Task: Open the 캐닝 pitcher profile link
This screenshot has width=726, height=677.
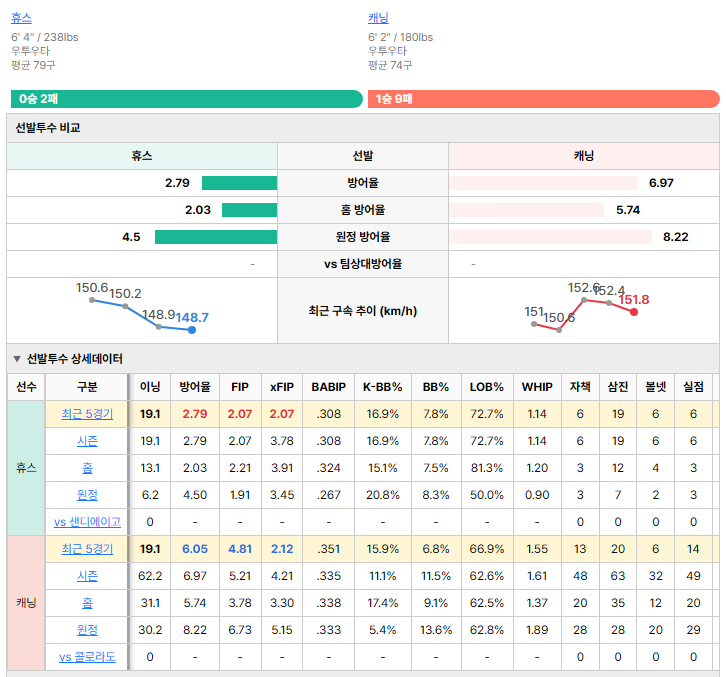Action: (378, 18)
